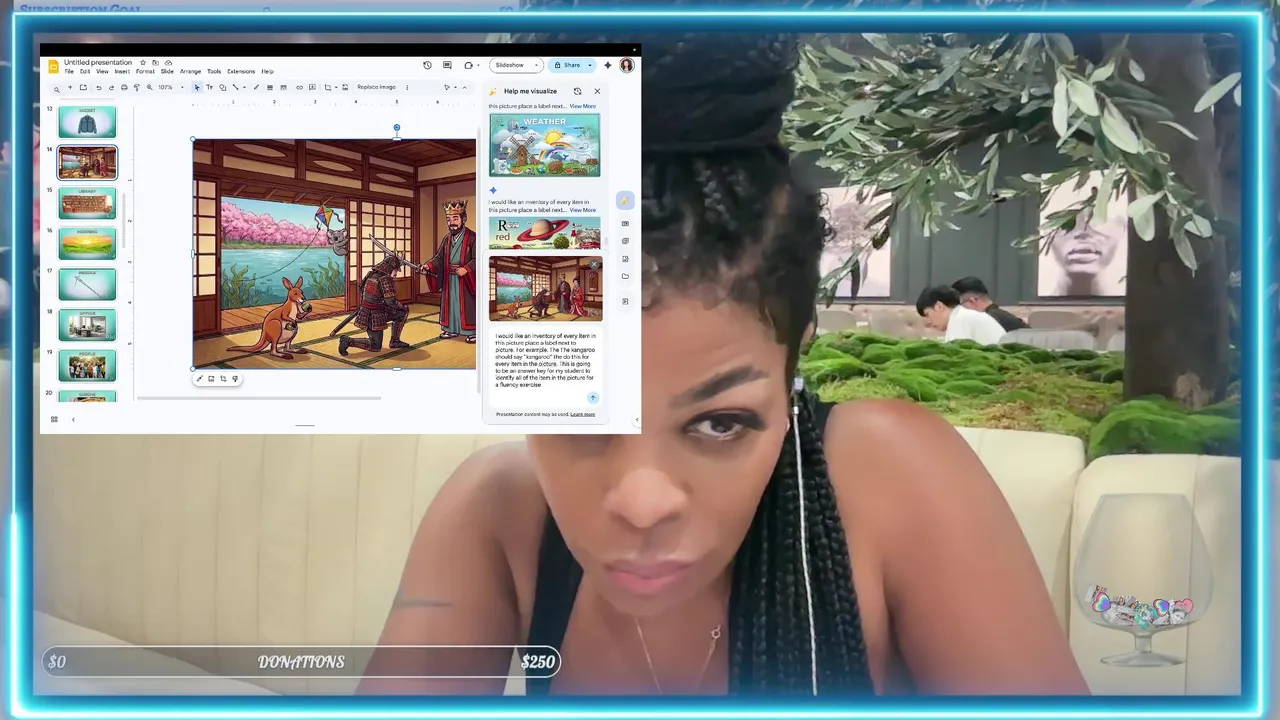Select the Text box tool

[x=209, y=87]
